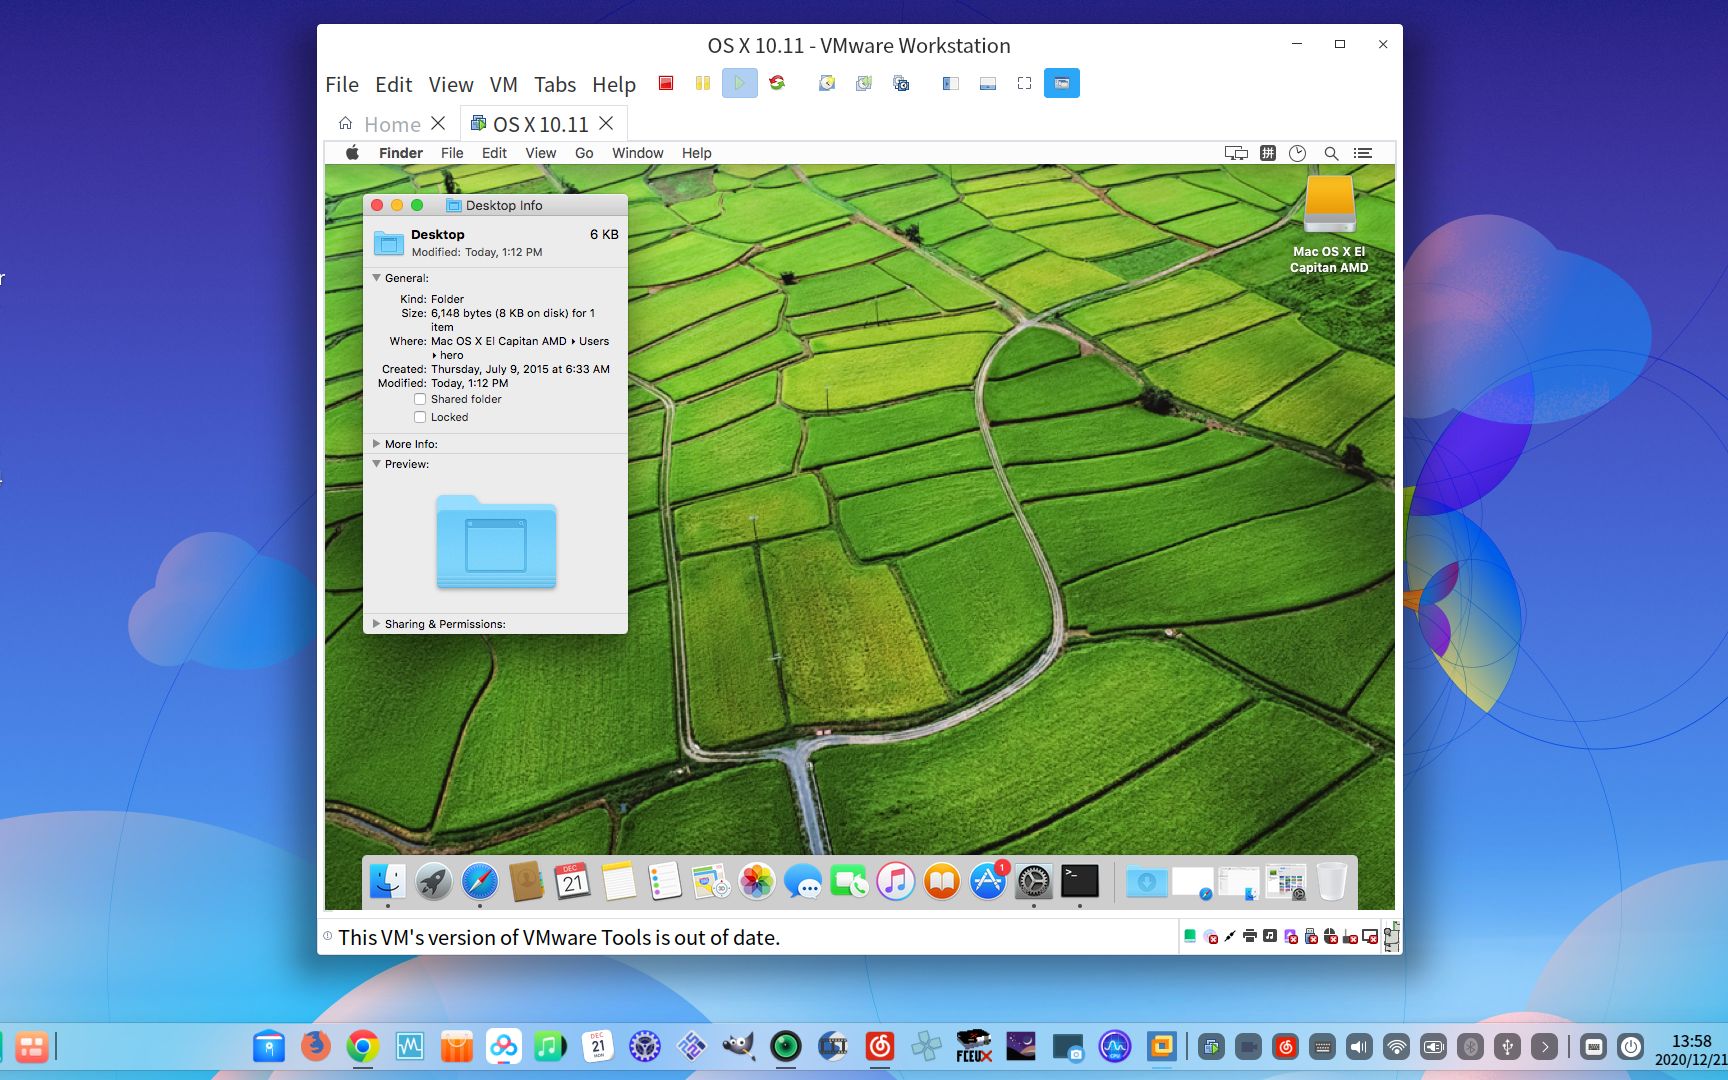Open the Finder Go menu
Image resolution: width=1728 pixels, height=1080 pixels.
584,153
